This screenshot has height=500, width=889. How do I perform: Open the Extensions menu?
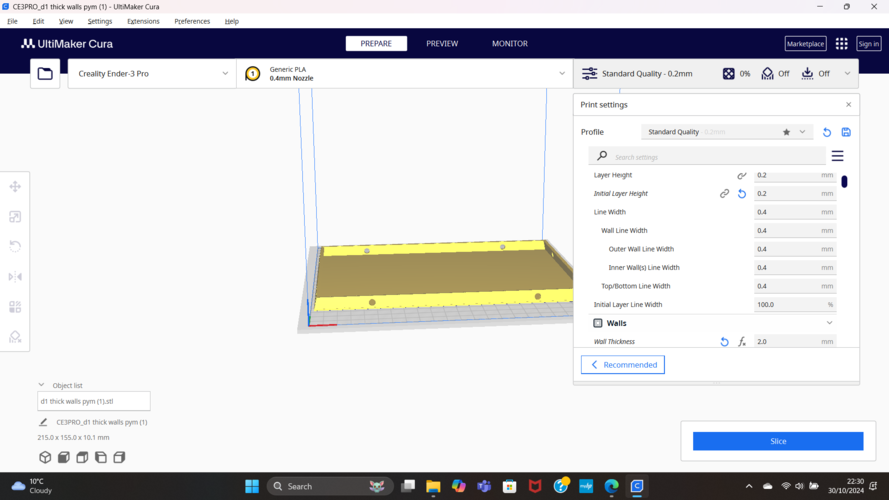[143, 21]
